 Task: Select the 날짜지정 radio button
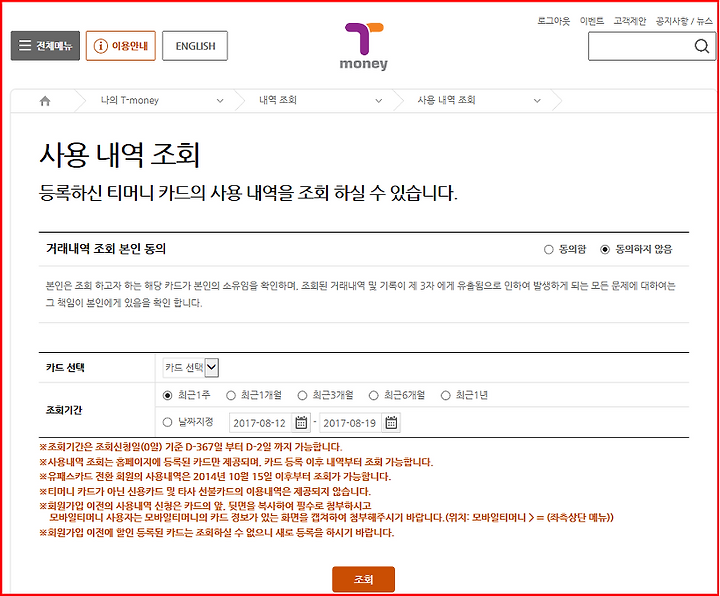pos(168,422)
